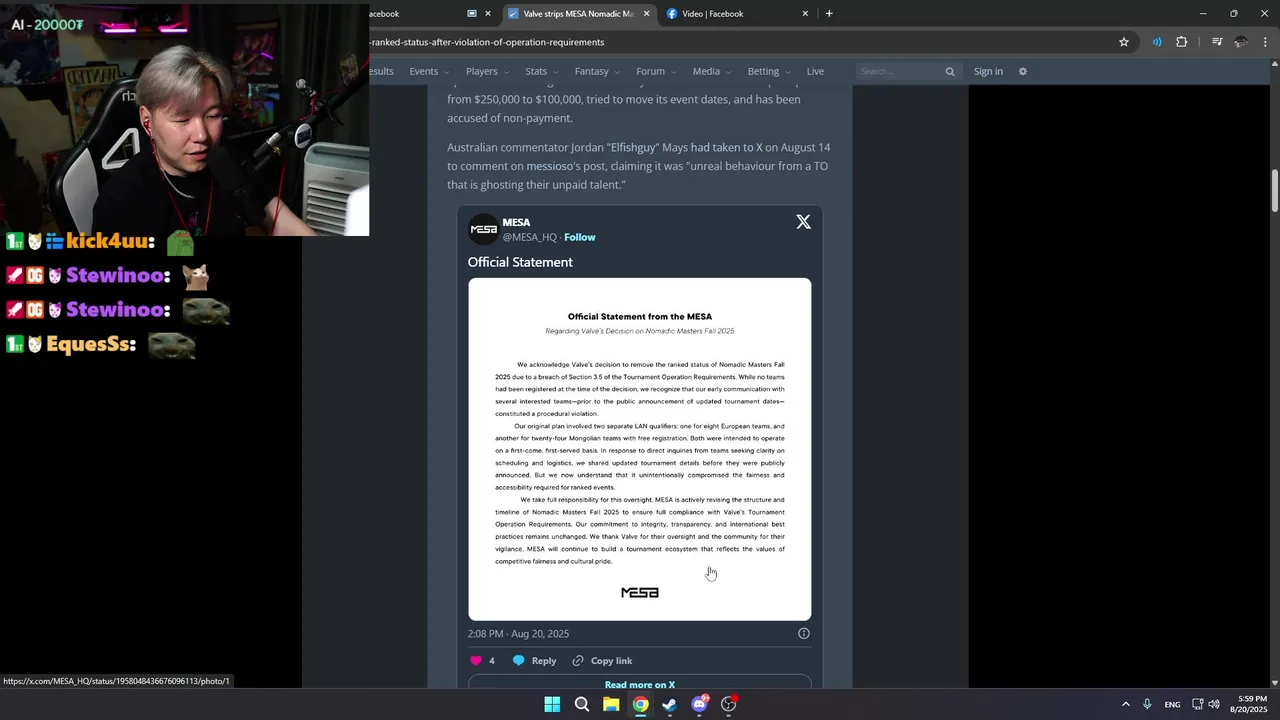1280x720 pixels.
Task: Click the microphone tray icon
Action: pos(1147,704)
